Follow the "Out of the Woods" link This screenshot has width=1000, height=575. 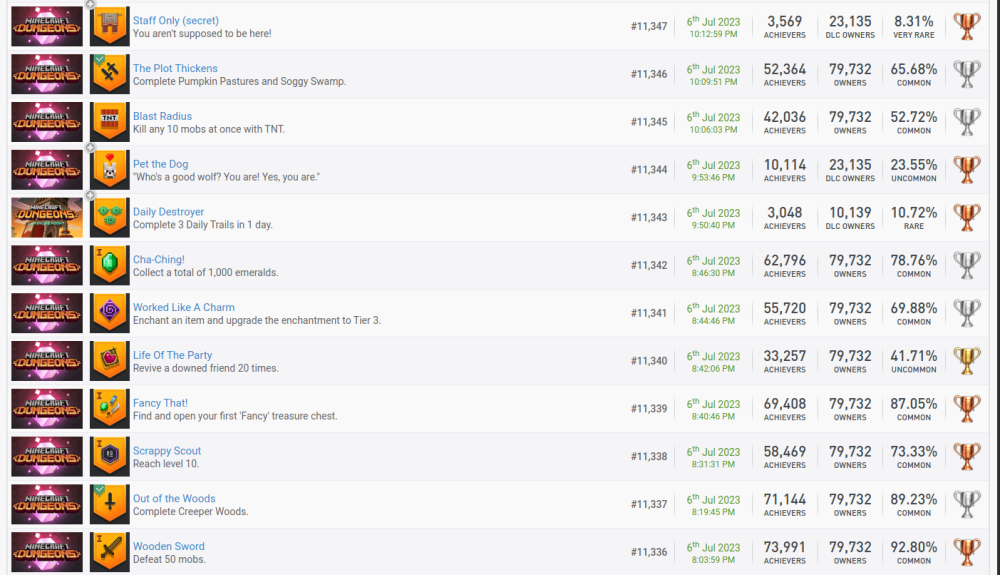tap(174, 499)
